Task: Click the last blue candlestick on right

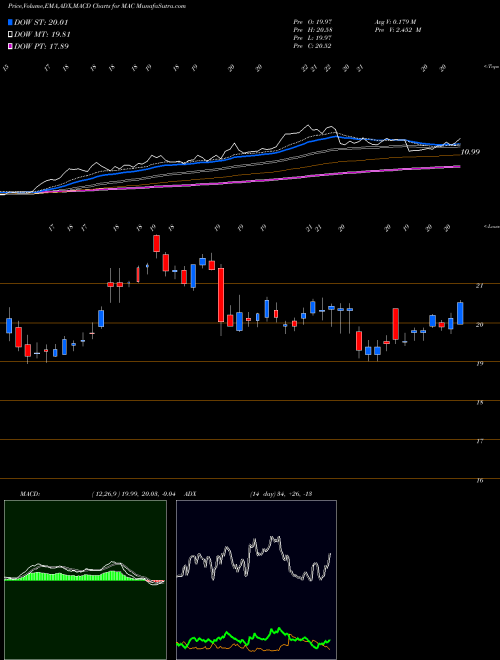Action: (460, 313)
